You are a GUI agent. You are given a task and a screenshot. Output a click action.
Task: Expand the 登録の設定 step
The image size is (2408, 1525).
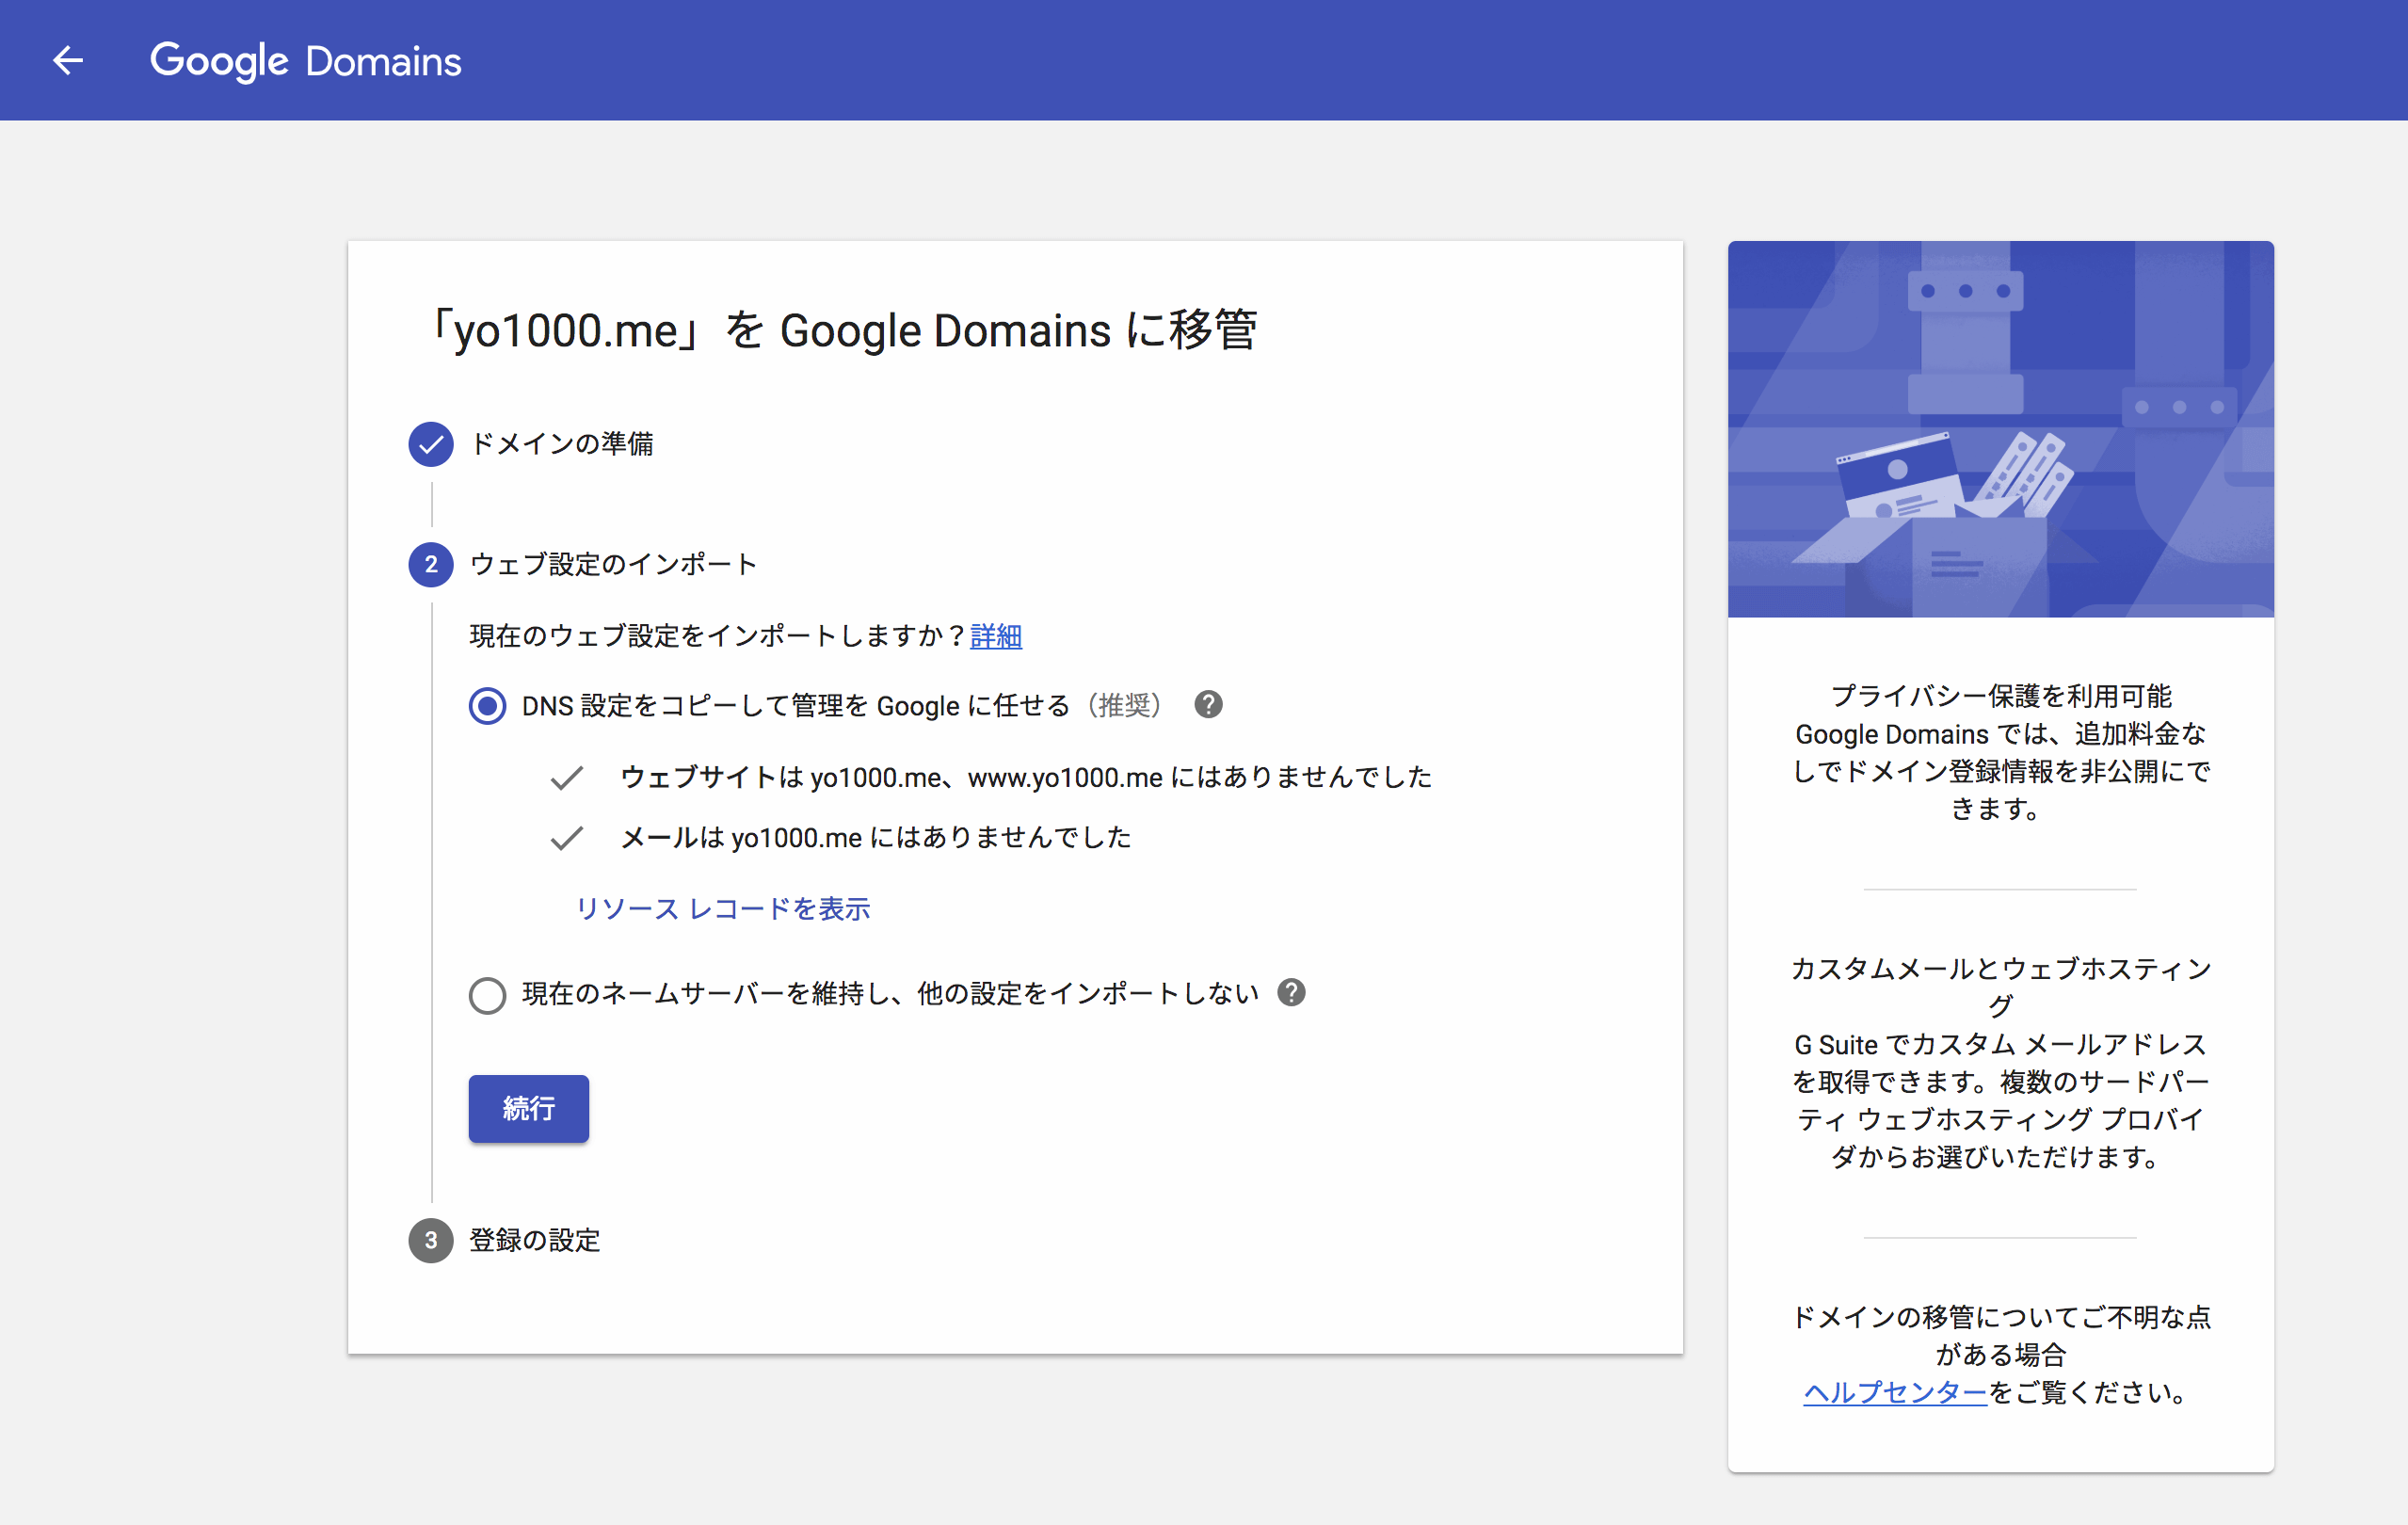click(534, 1240)
